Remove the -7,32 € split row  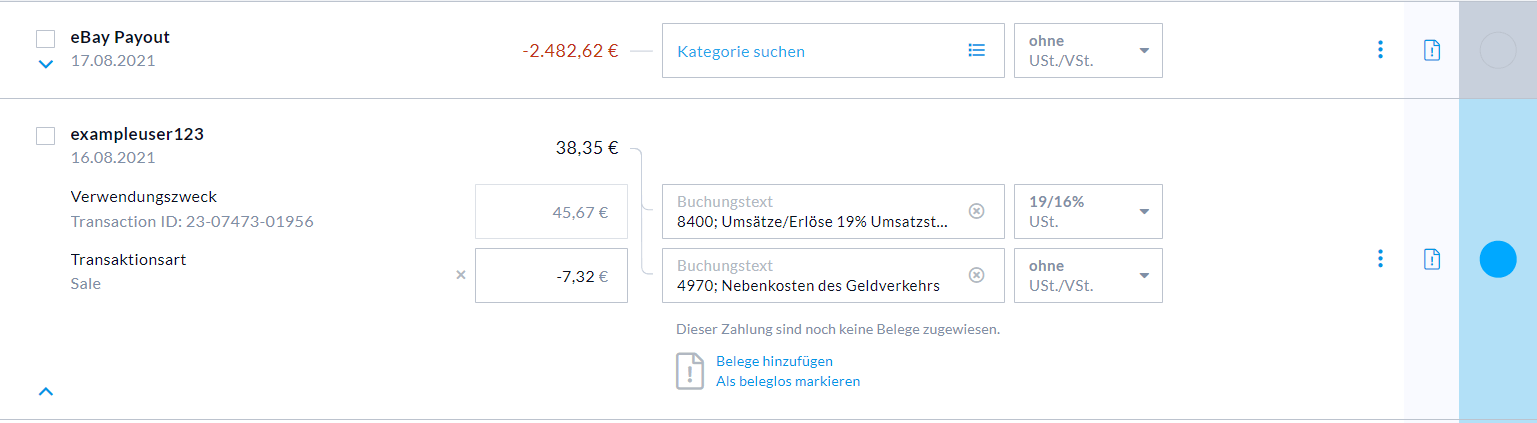tap(461, 275)
